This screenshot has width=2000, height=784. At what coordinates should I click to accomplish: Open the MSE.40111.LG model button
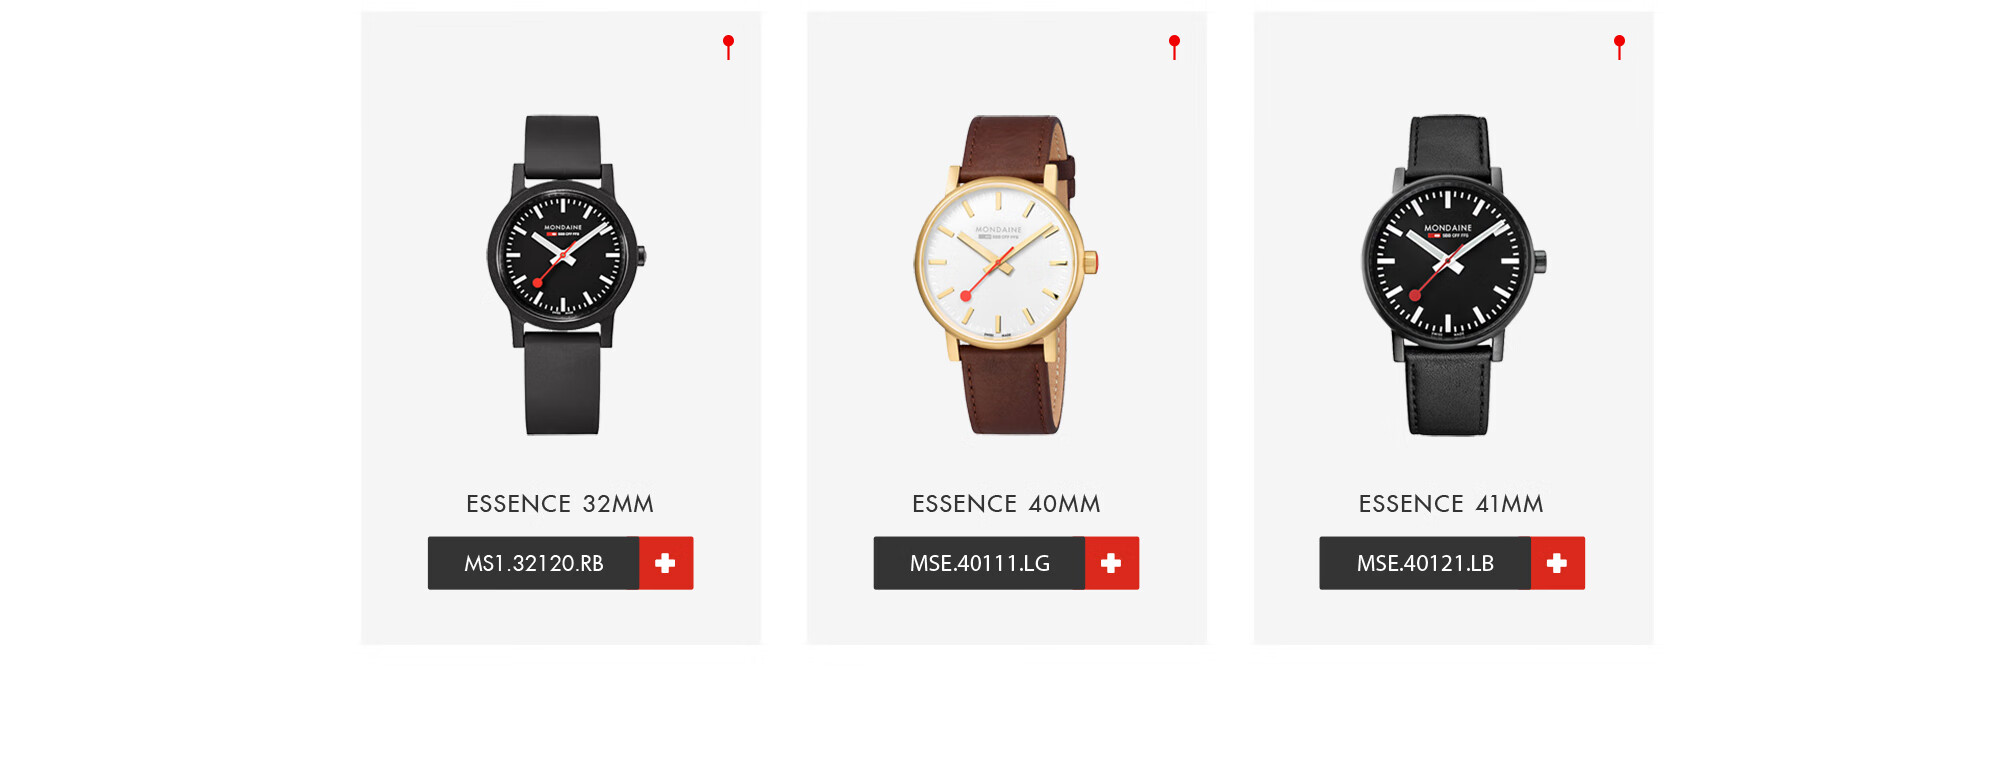coord(980,563)
